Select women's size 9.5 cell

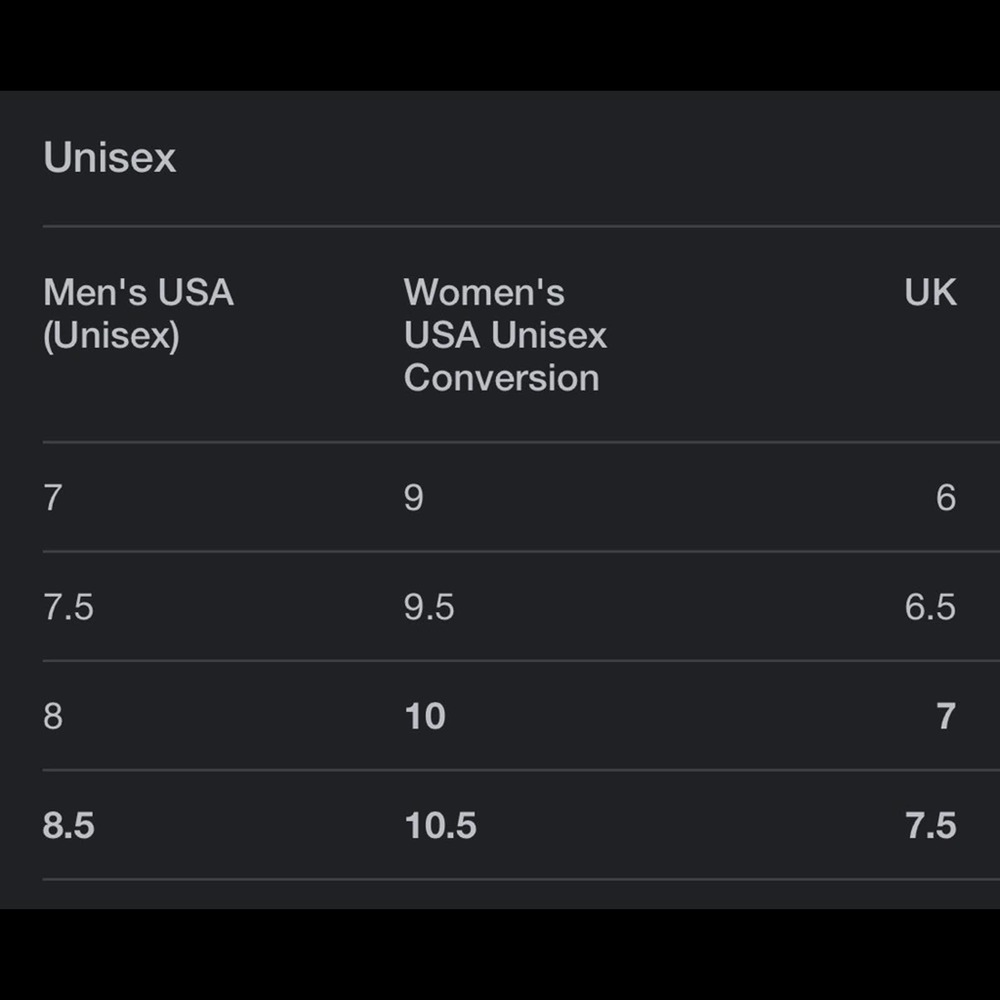pos(429,607)
